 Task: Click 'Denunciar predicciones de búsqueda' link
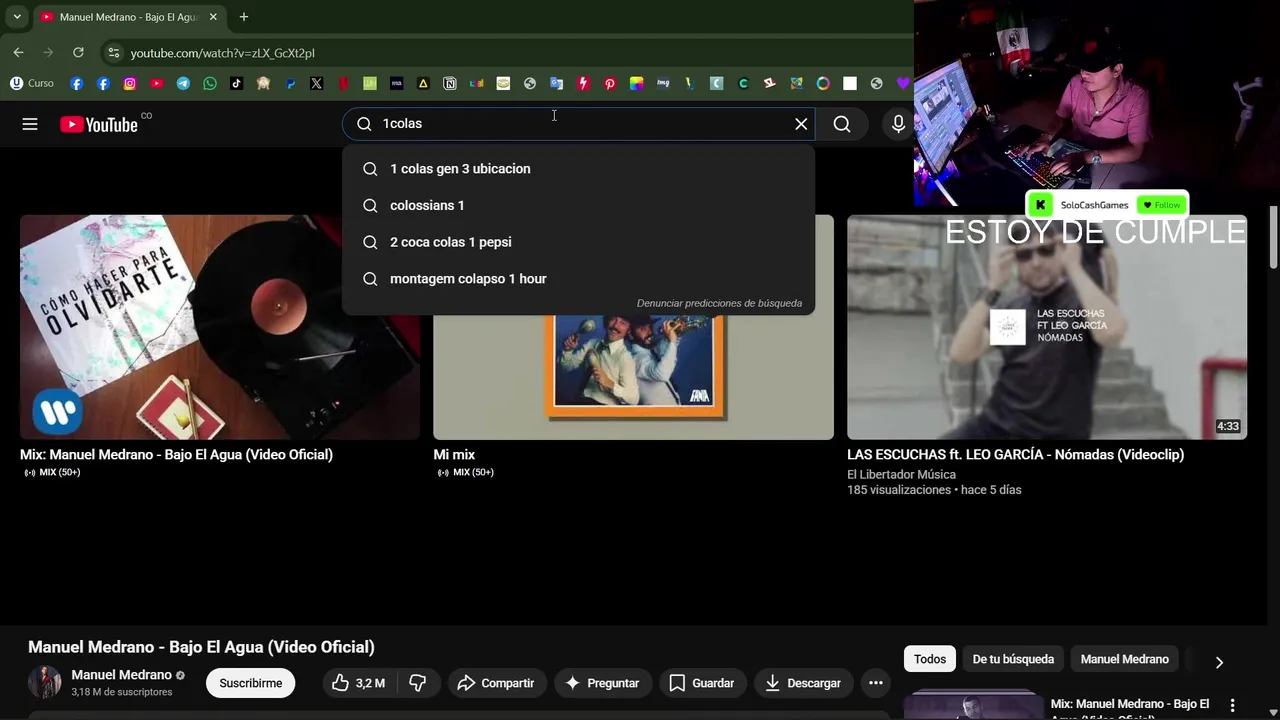pyautogui.click(x=719, y=303)
